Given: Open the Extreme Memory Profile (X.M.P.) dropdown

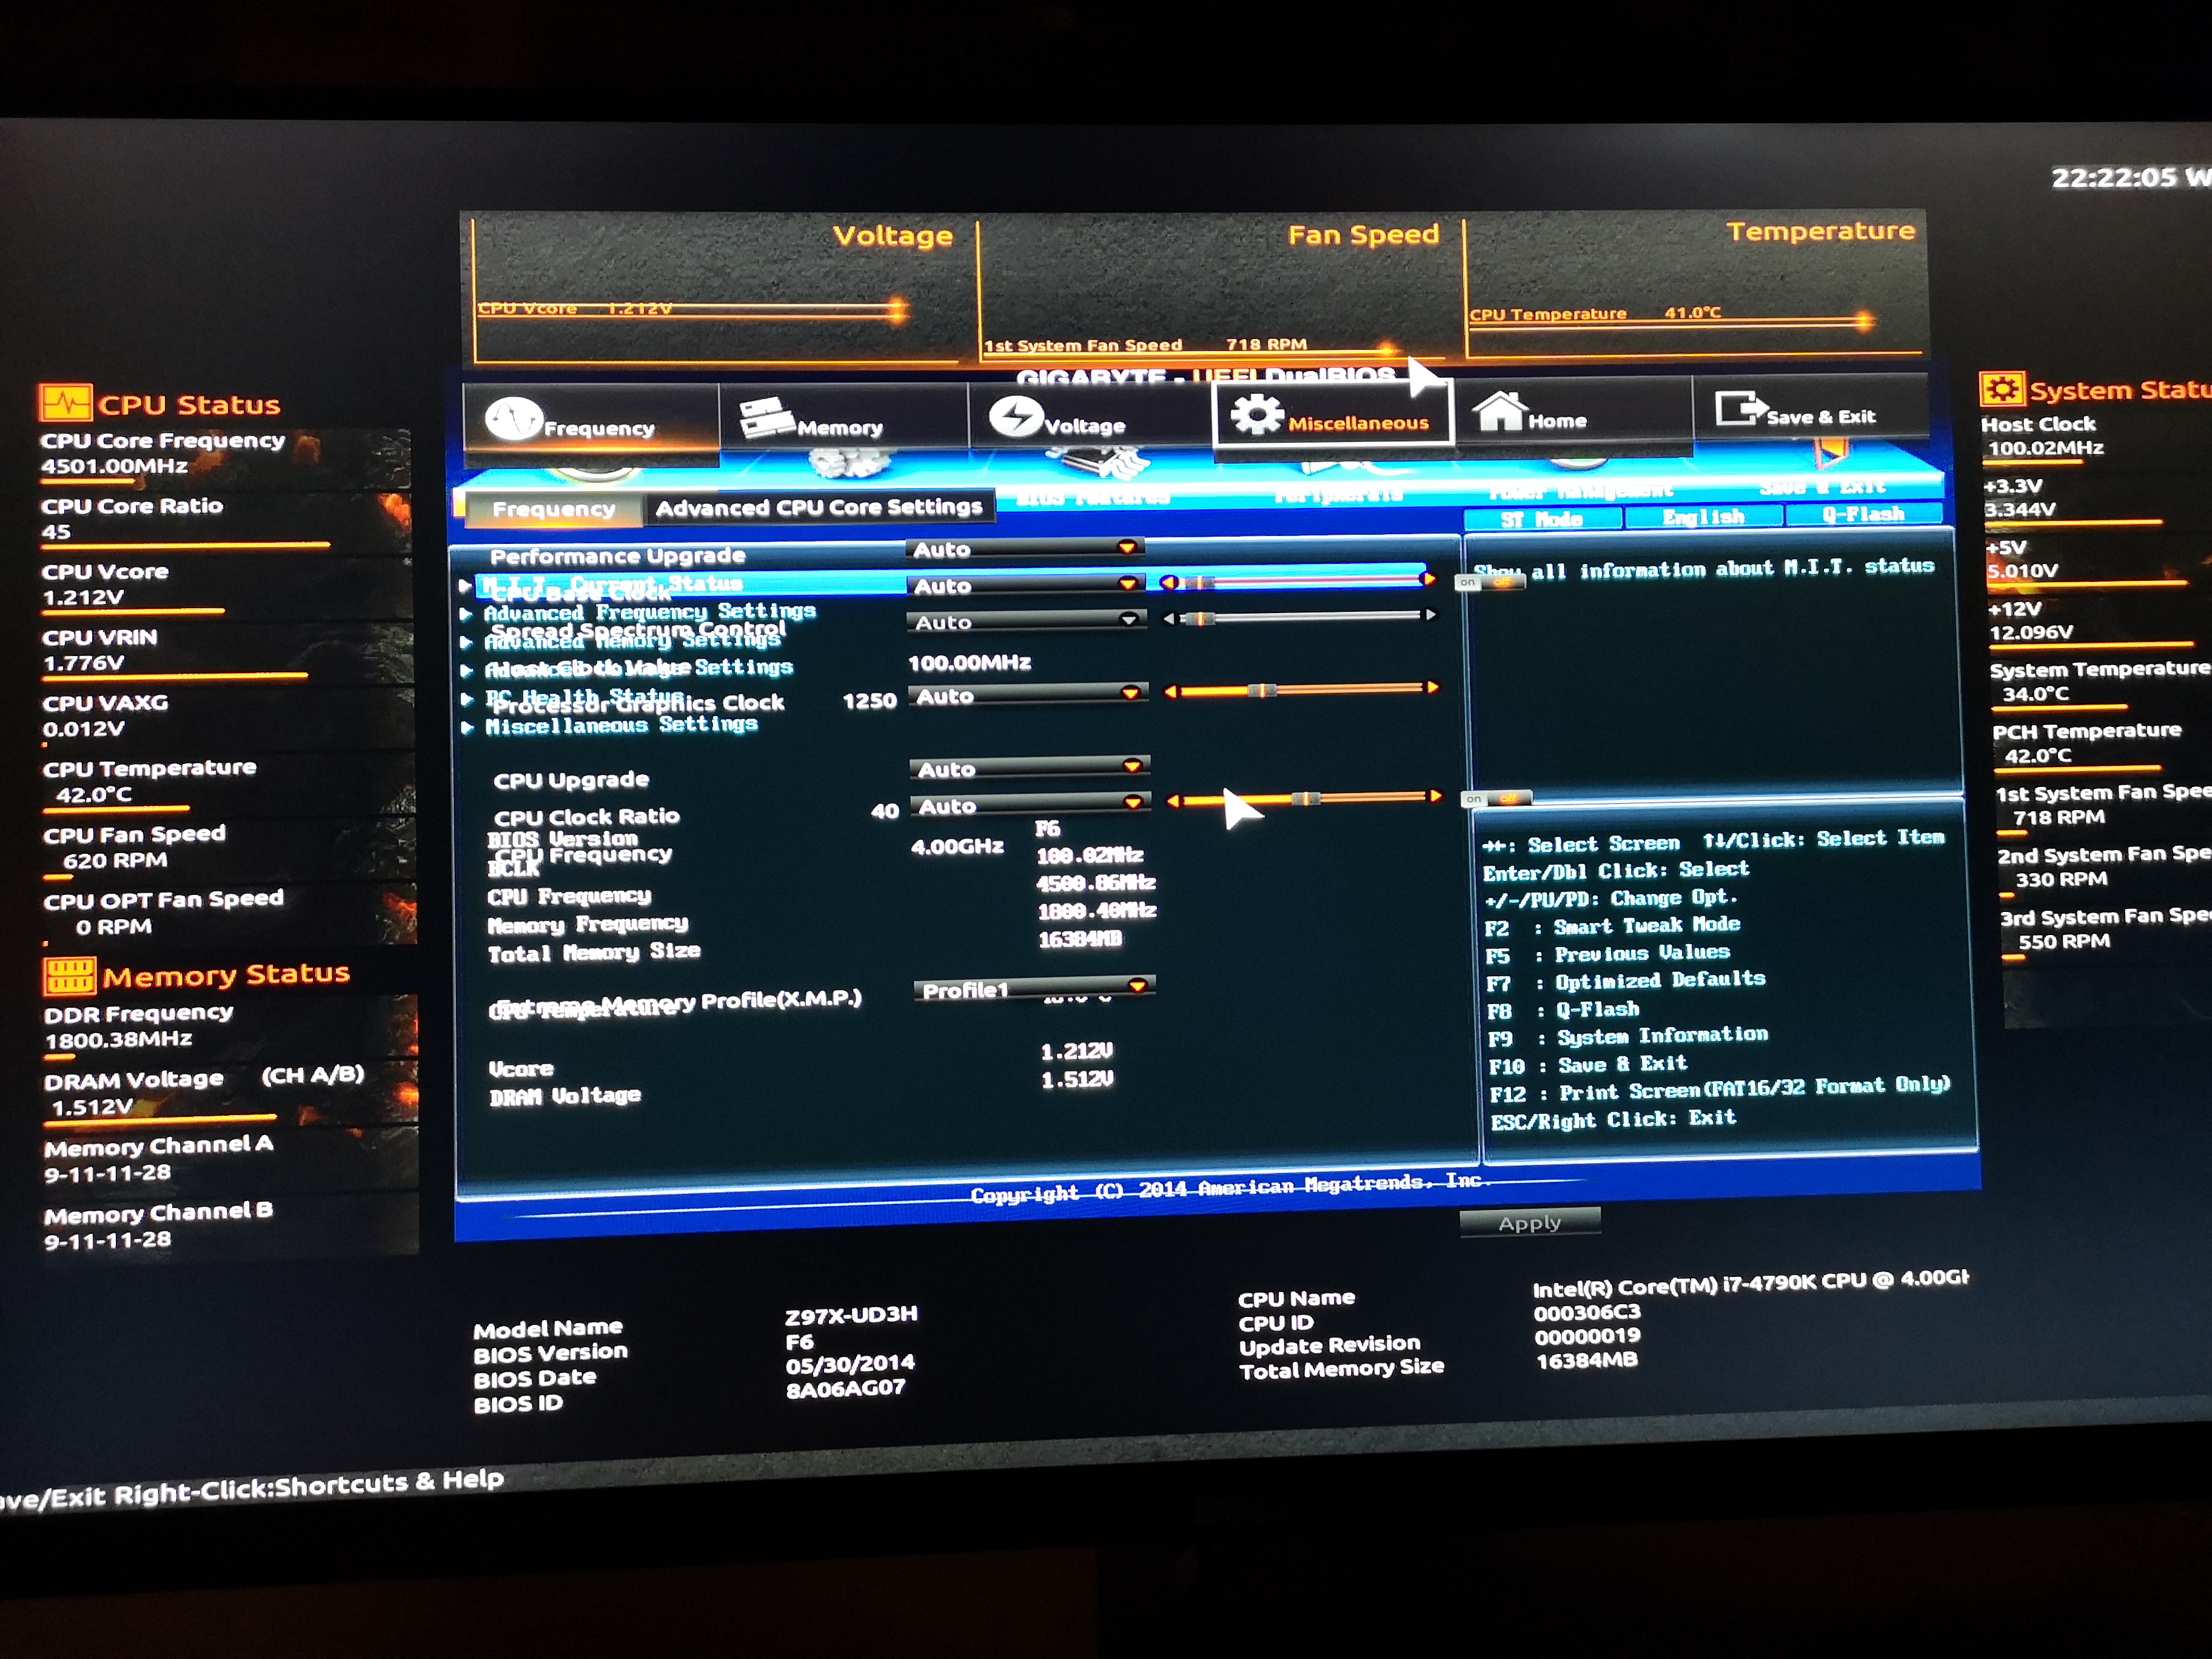Looking at the screenshot, I should pos(1034,989).
